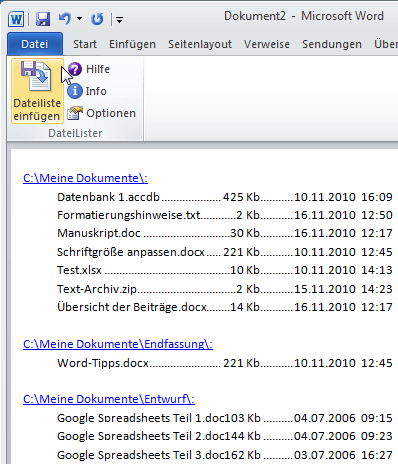398x464 pixels.
Task: Click the Hilfe question mark icon
Action: (x=75, y=69)
